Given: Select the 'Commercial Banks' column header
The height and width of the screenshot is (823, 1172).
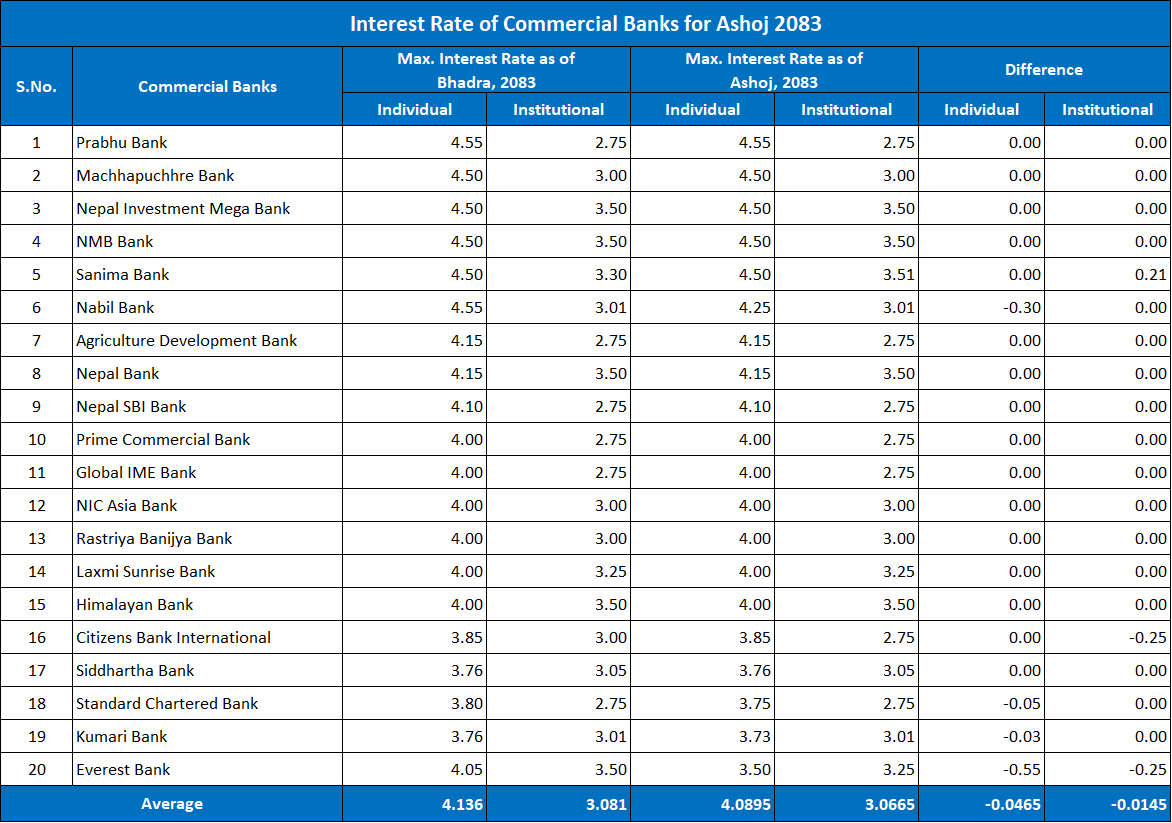Looking at the screenshot, I should [x=207, y=86].
